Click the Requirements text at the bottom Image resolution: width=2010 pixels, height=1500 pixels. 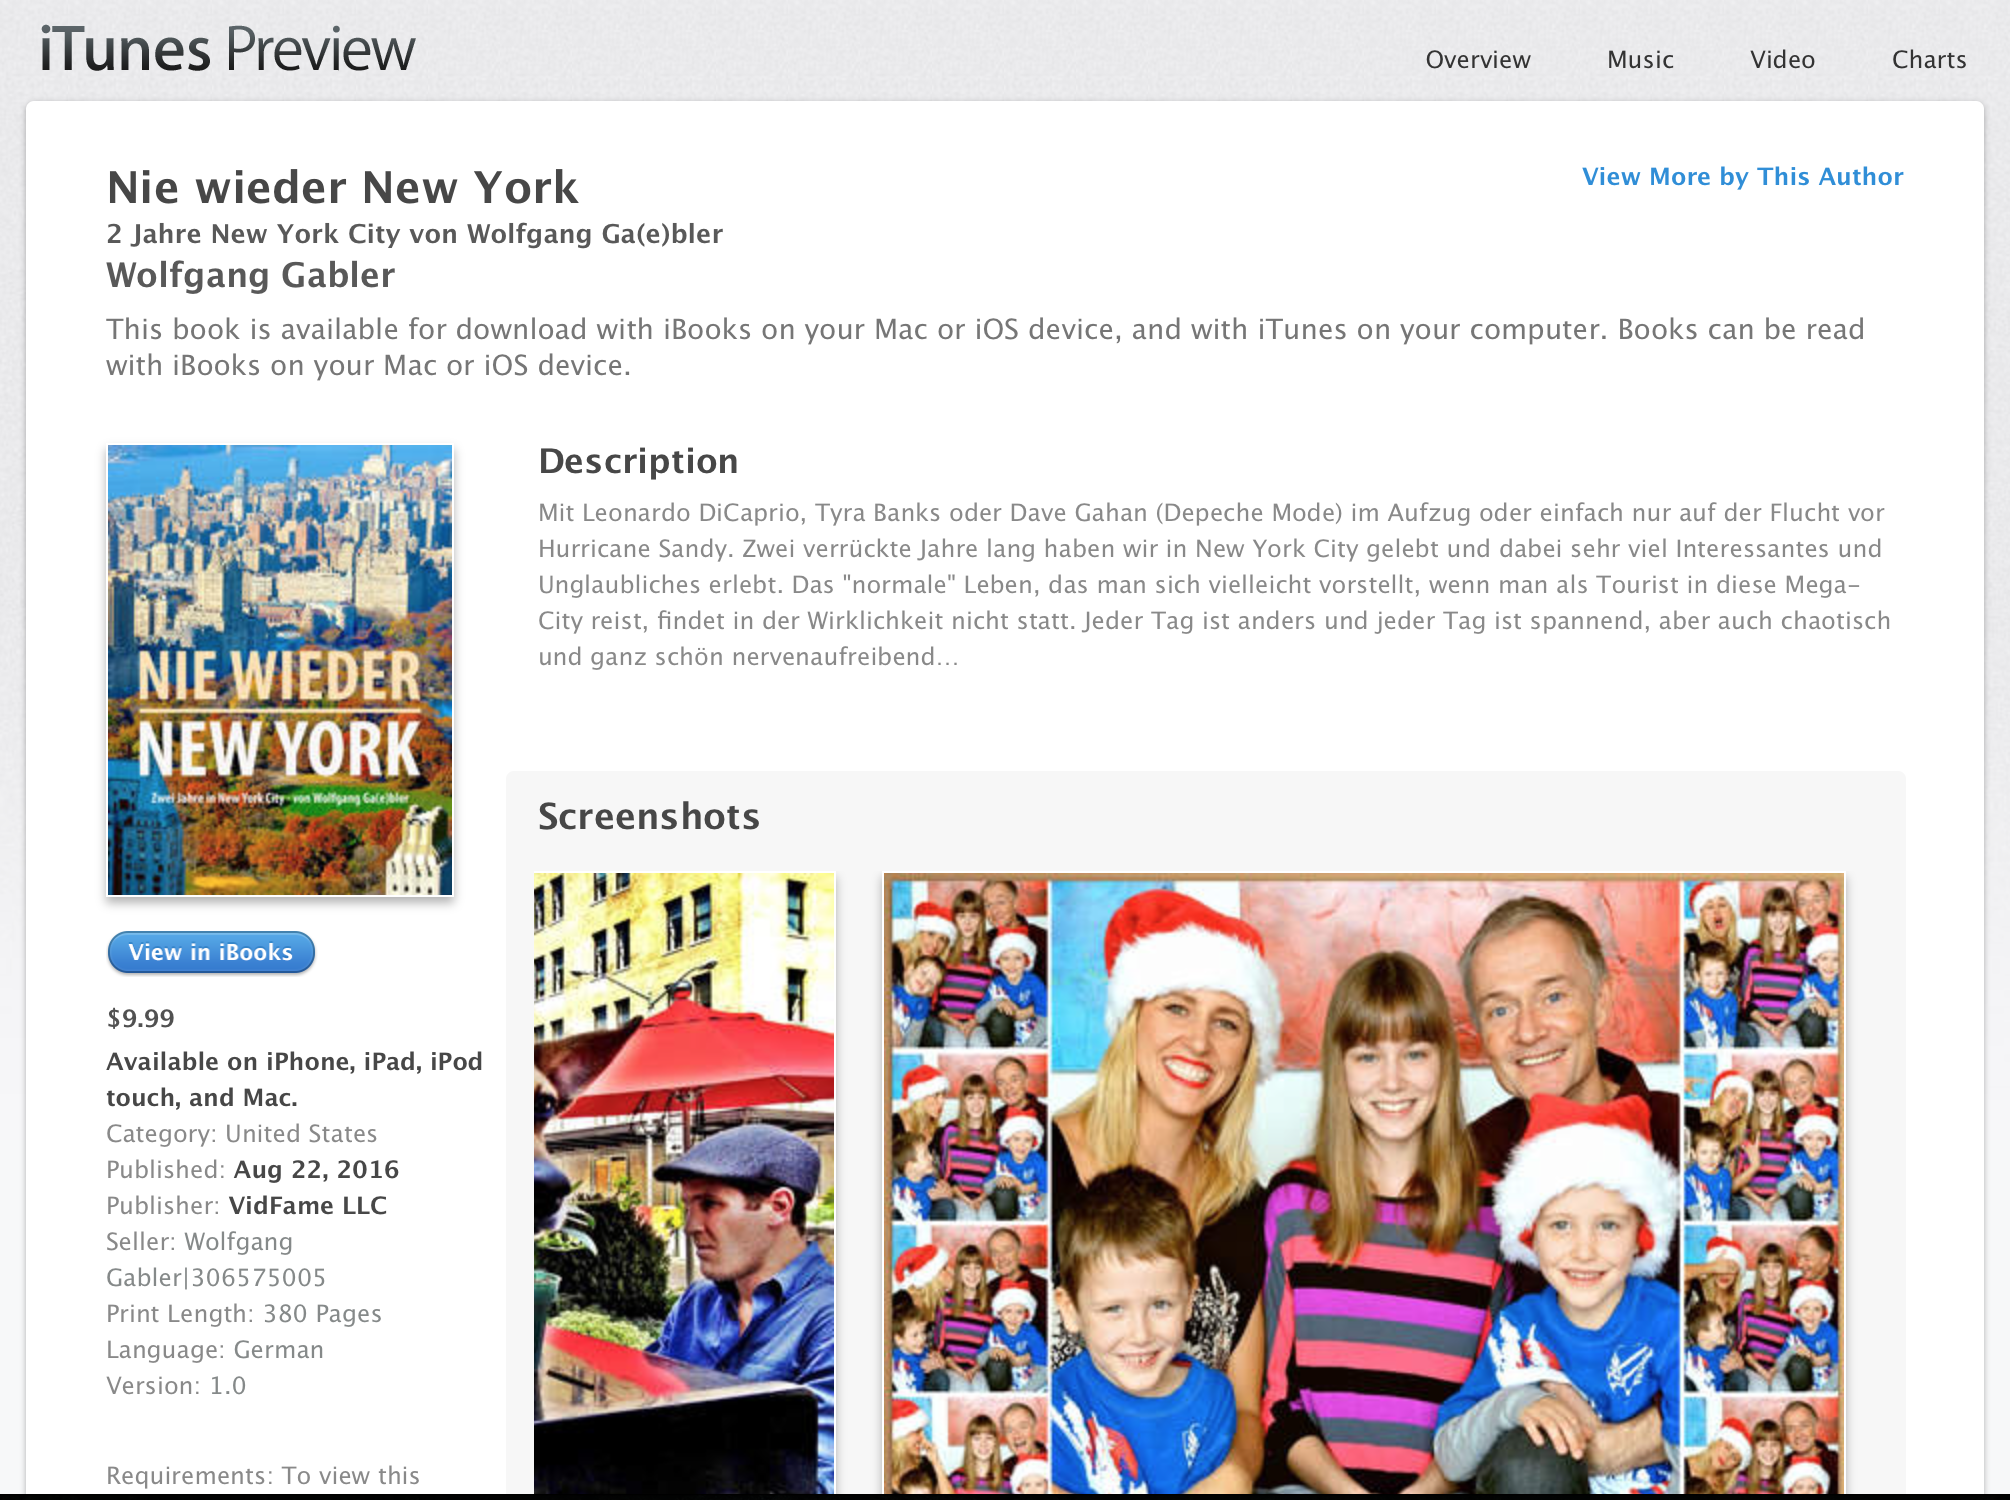click(263, 1476)
